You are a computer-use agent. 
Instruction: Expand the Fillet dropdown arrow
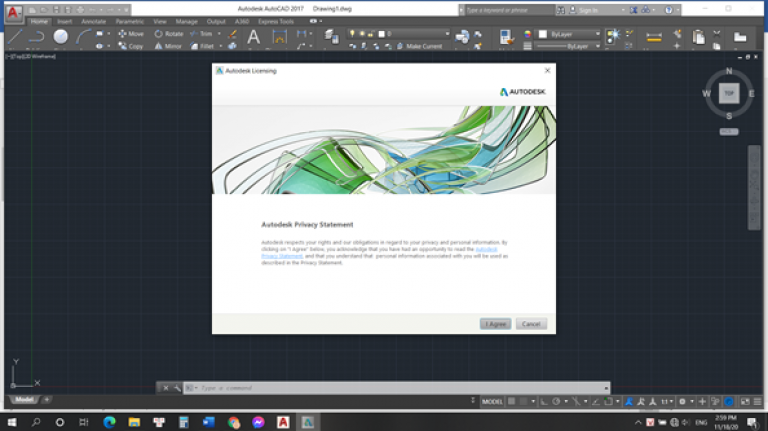coord(220,46)
